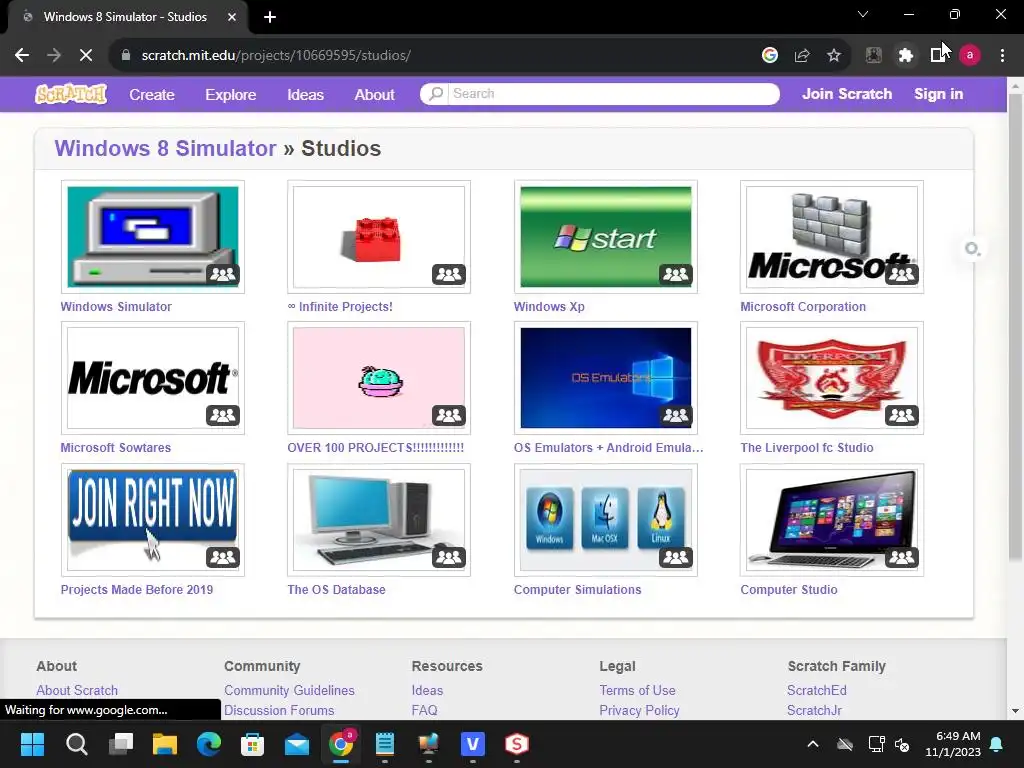Open the Liverpool fc crest thumbnail
The height and width of the screenshot is (768, 1024).
coord(831,377)
